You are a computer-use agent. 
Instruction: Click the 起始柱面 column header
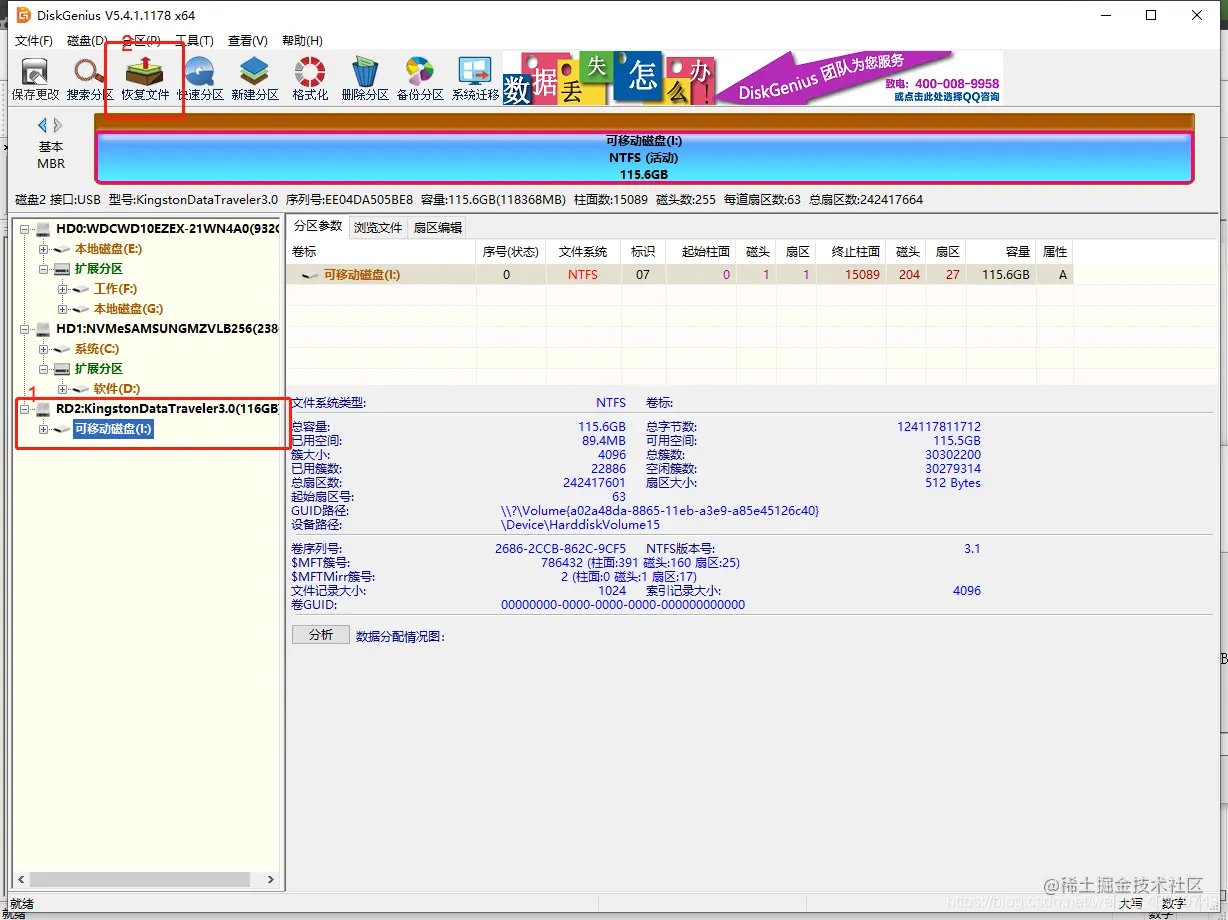701,251
